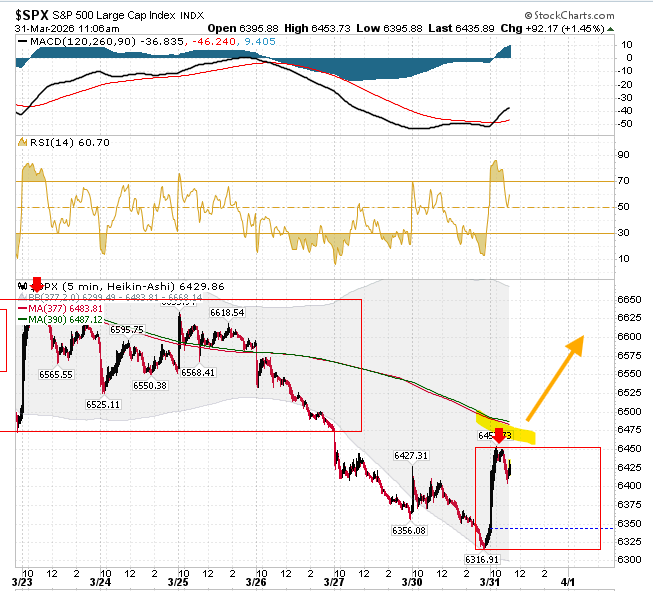Click the MACD histogram's latest positive bar
653x591 pixels.
pos(508,52)
